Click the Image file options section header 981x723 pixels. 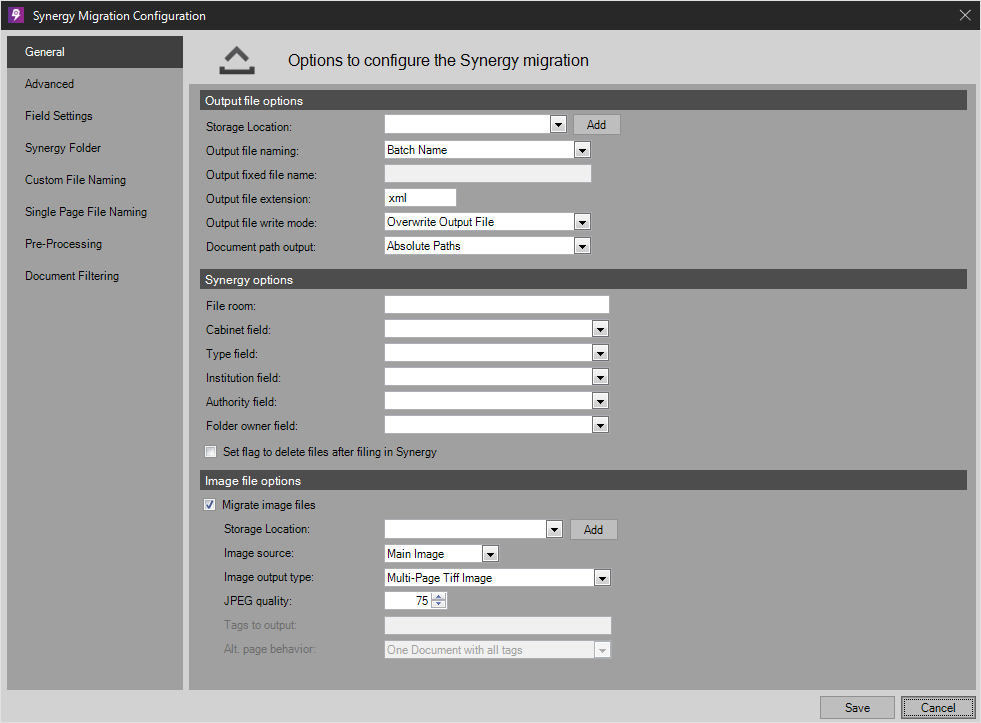pyautogui.click(x=583, y=480)
